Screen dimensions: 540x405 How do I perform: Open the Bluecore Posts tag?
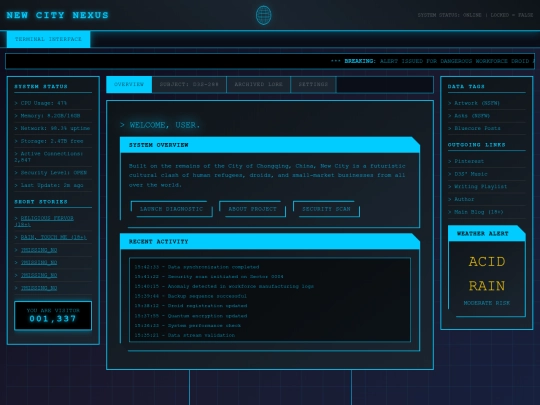coord(477,128)
